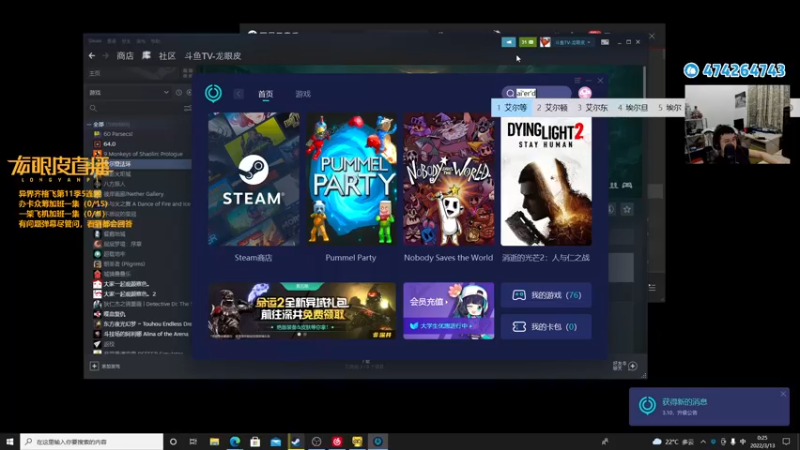Viewport: 800px width, 450px height.
Task: Click the Windows taskbar search box
Action: pos(92,441)
